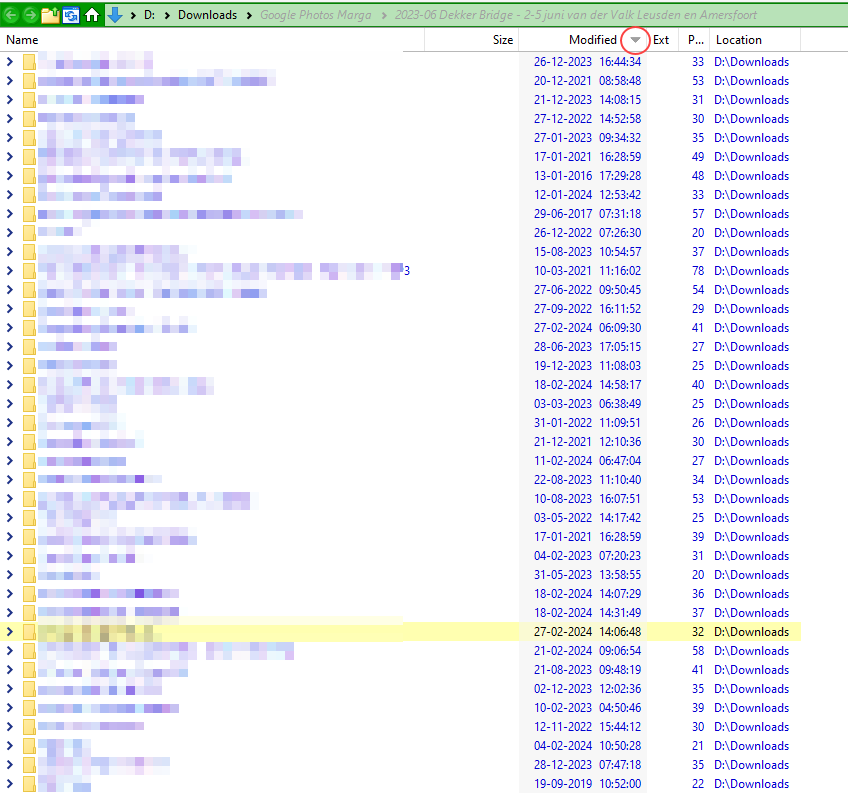Navigate to Downloads in the breadcrumb
The height and width of the screenshot is (793, 848).
[x=207, y=15]
